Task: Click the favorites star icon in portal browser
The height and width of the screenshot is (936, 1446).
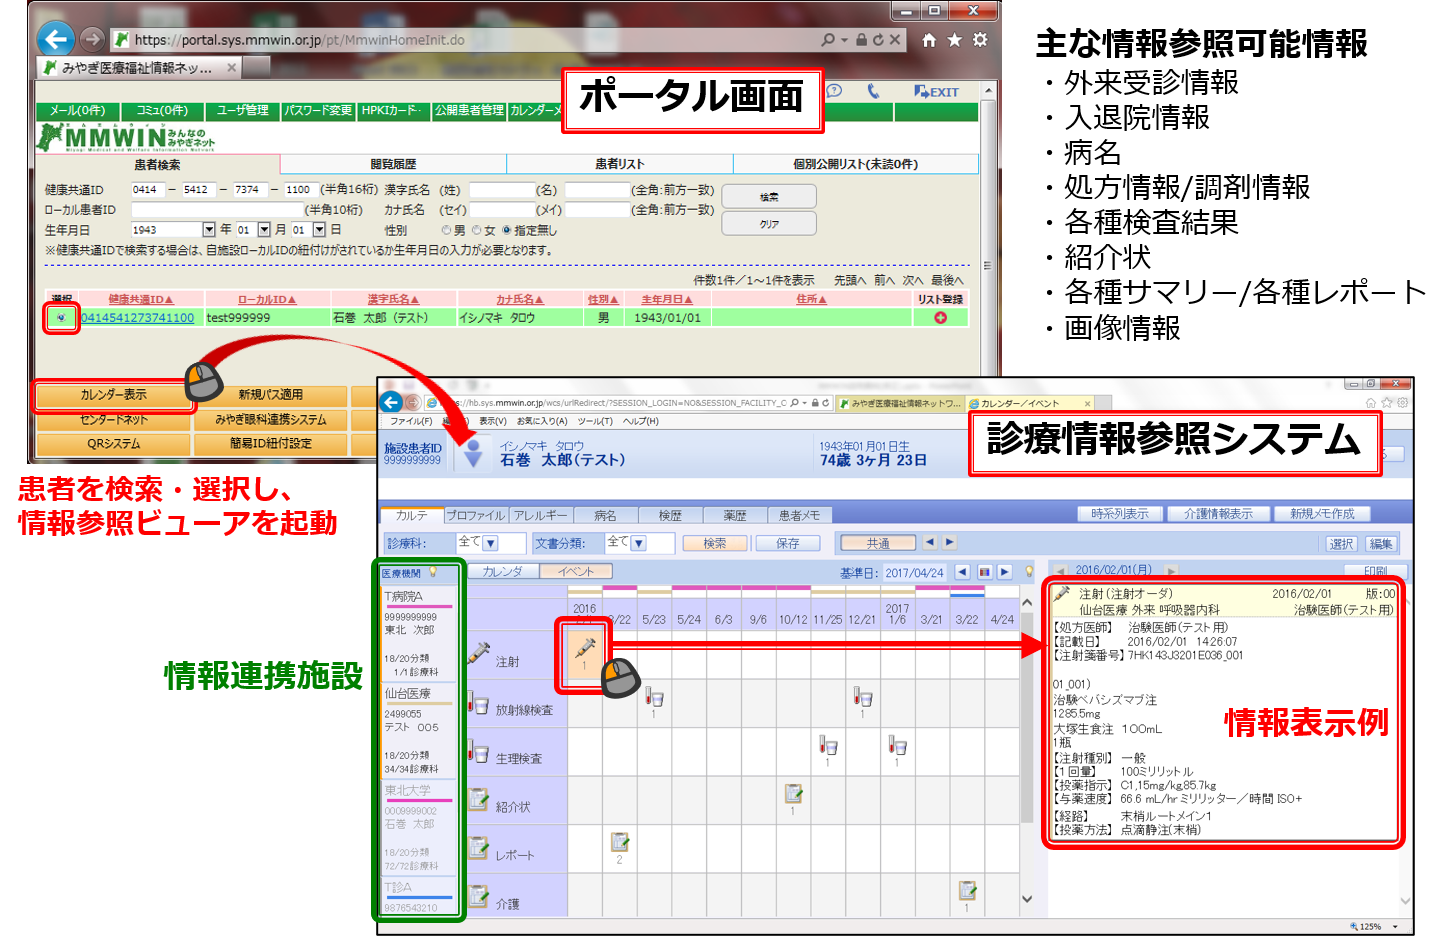Action: (954, 40)
